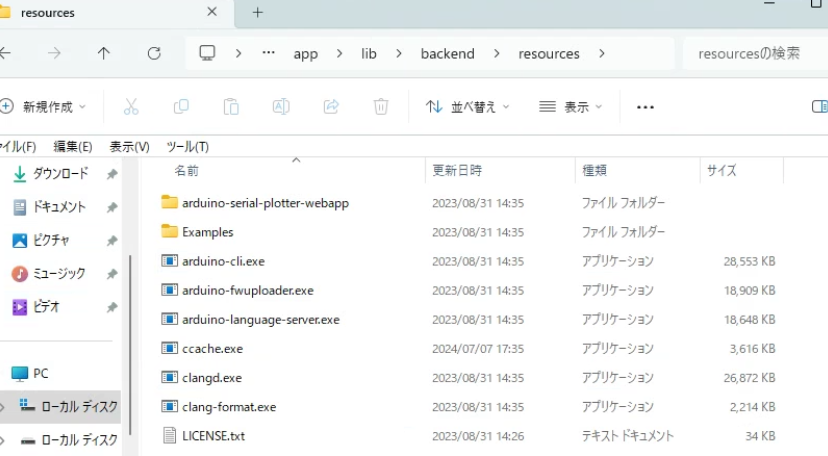The width and height of the screenshot is (828, 456).
Task: Open the ツール(T) menu
Action: (x=187, y=146)
